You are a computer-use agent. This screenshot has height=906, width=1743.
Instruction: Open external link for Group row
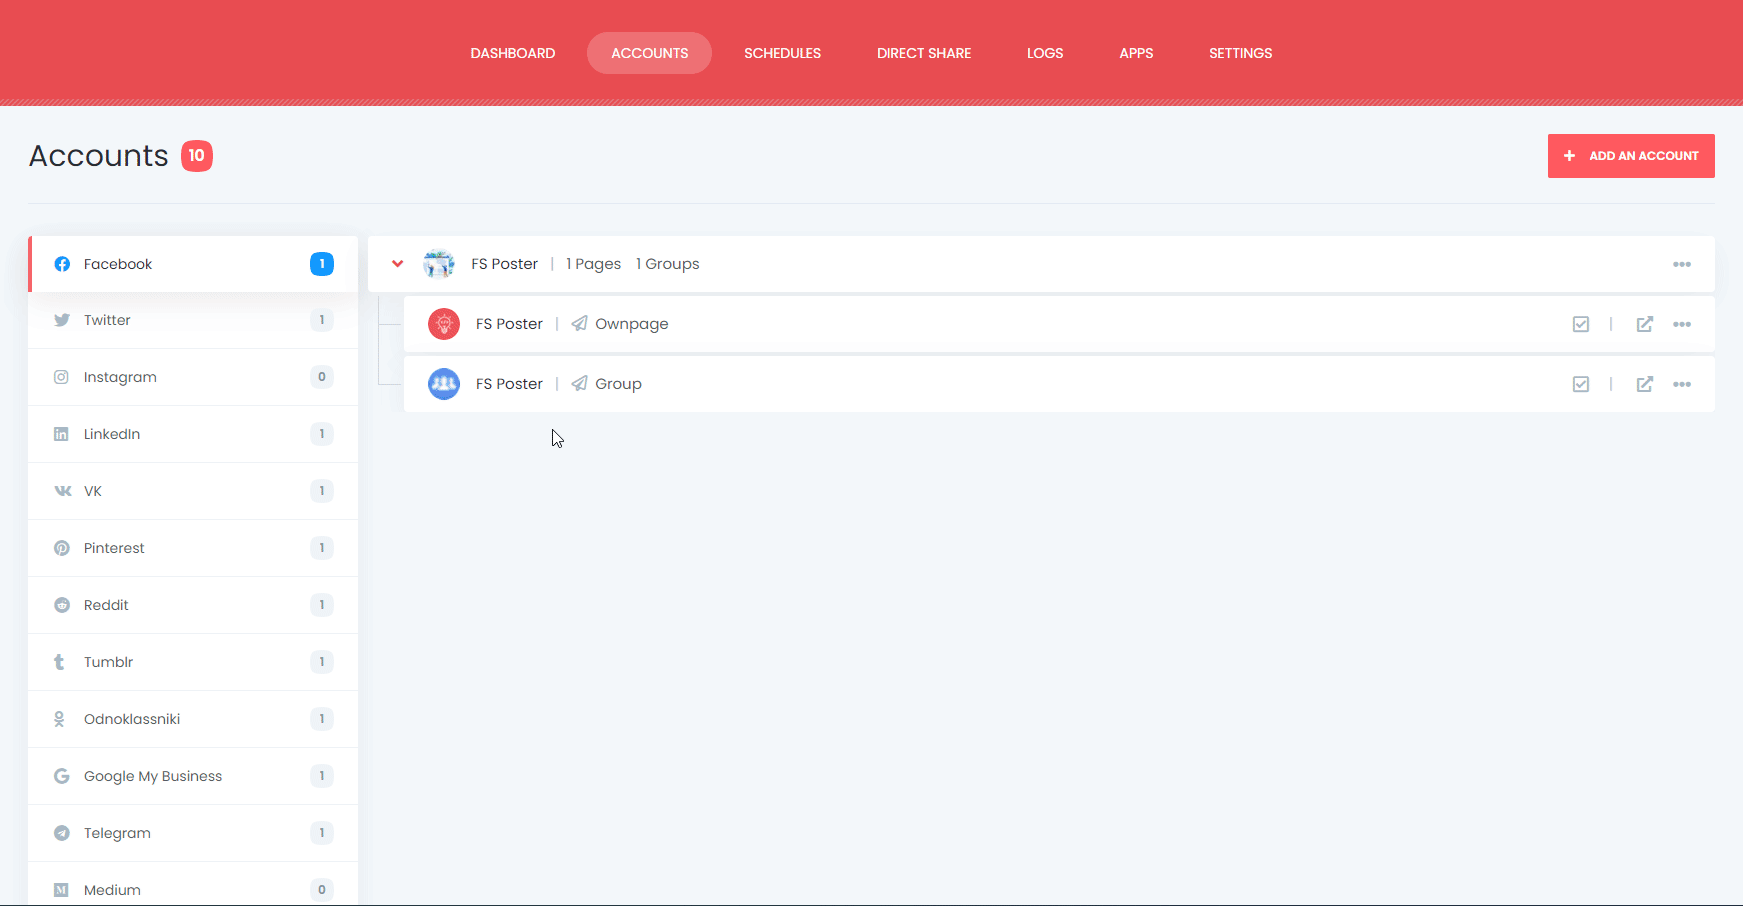click(1644, 384)
